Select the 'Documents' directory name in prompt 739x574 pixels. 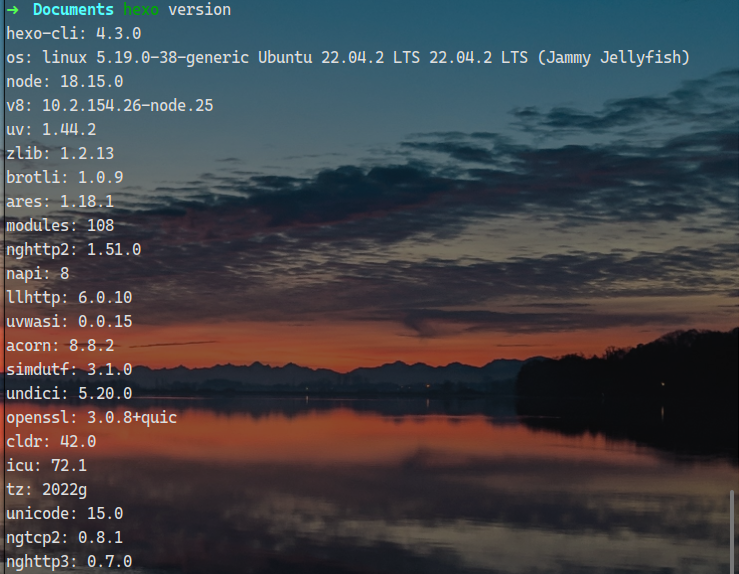coord(73,9)
